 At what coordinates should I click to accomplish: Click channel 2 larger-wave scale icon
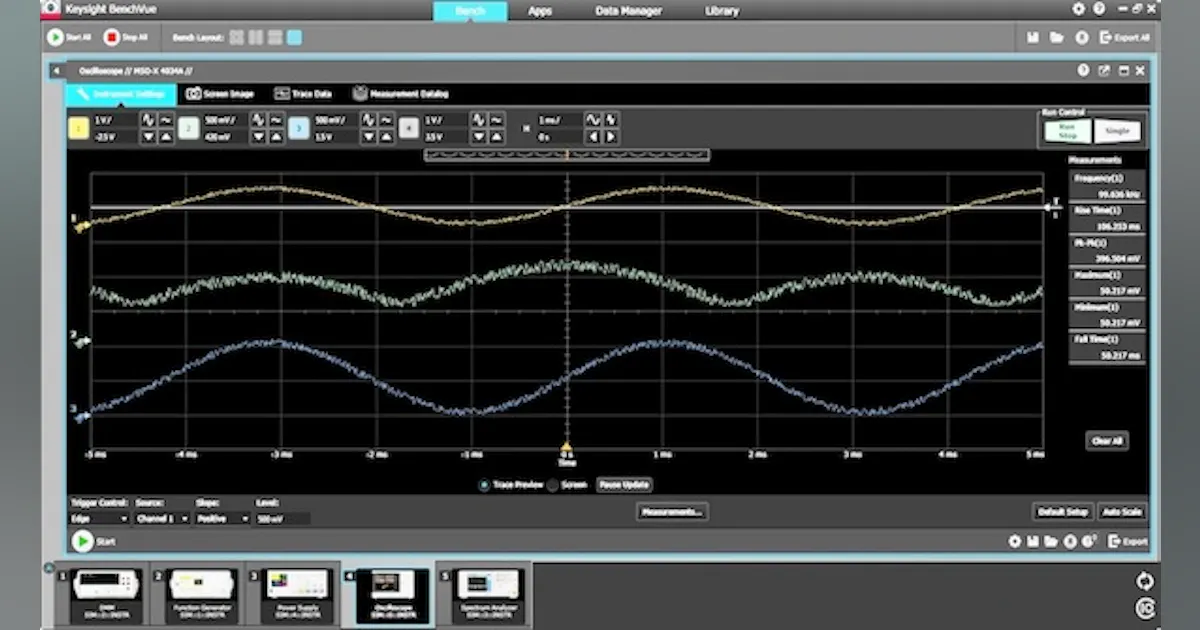tap(258, 120)
